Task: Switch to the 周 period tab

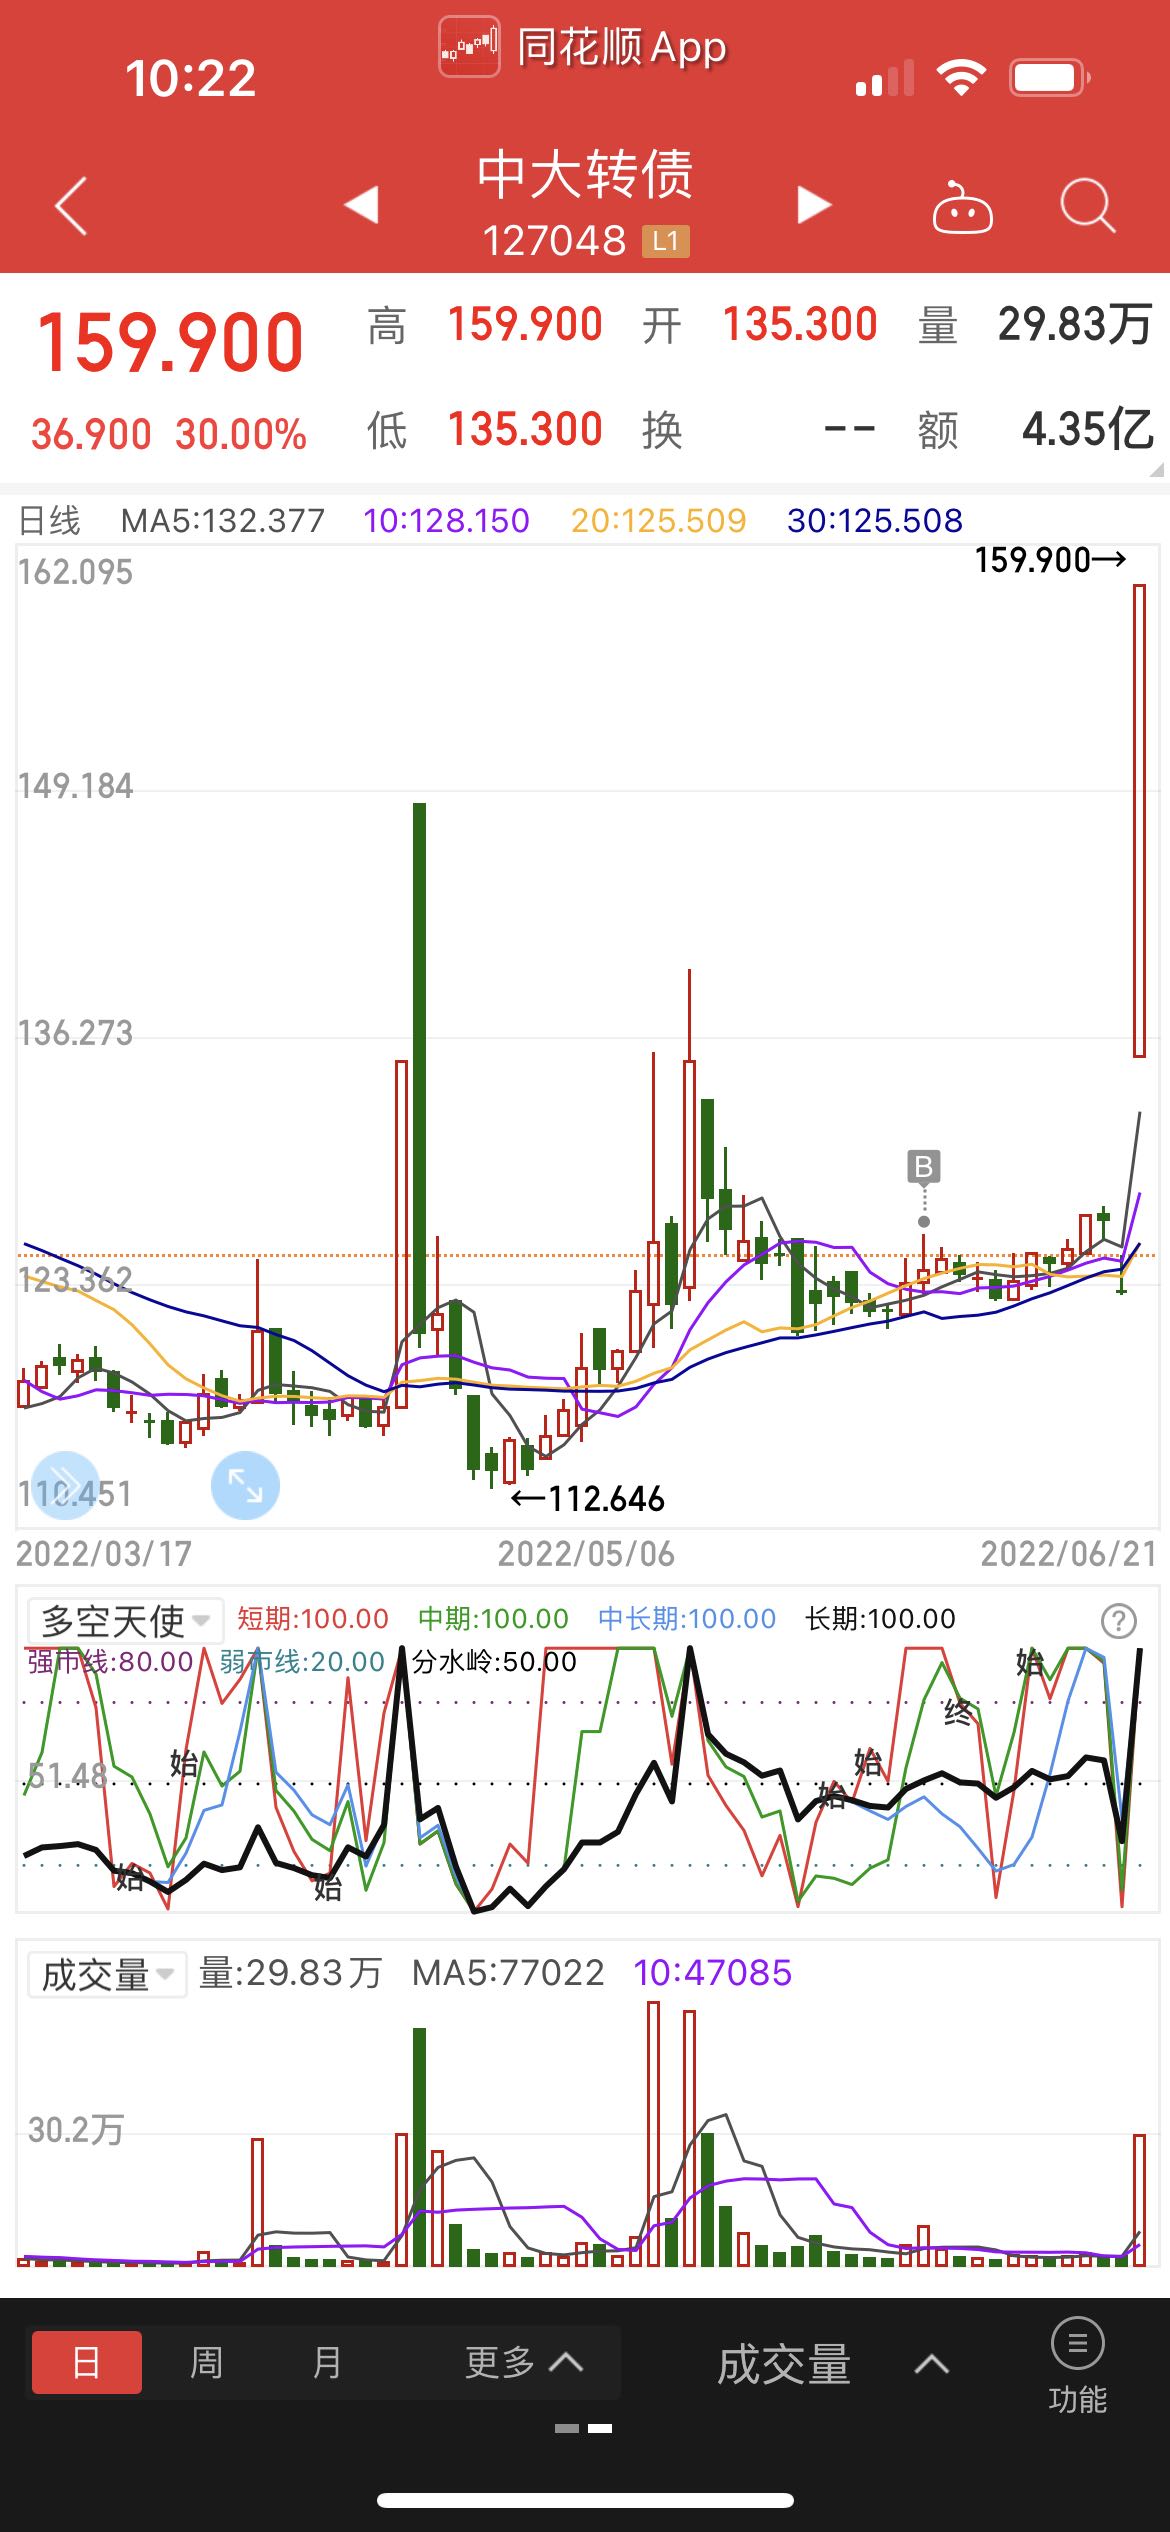Action: point(206,2362)
